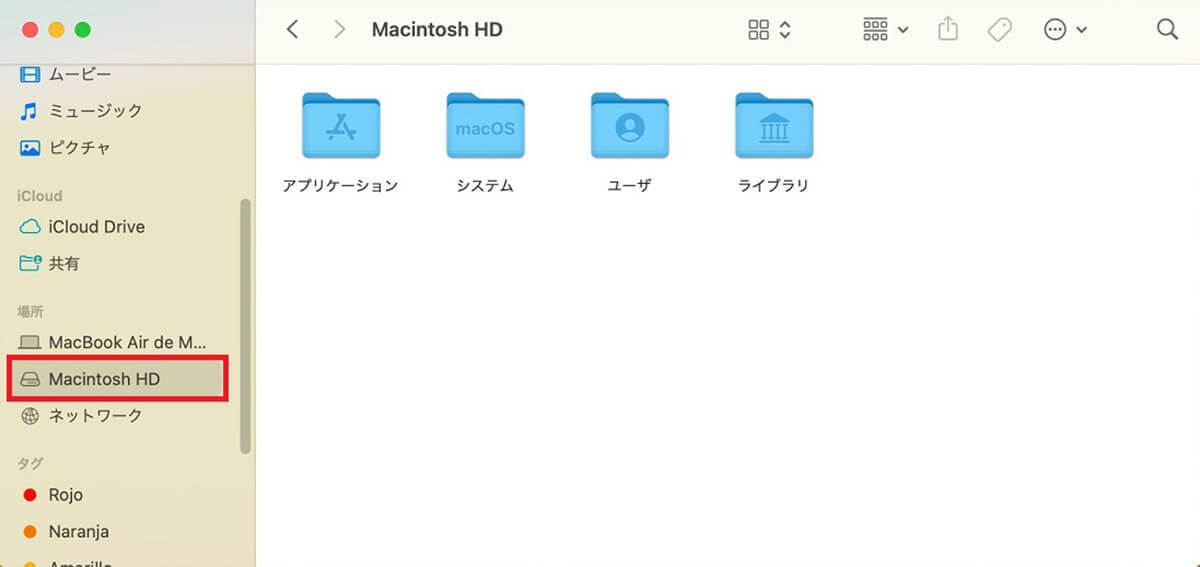The width and height of the screenshot is (1200, 567).
Task: Select ムービー in the sidebar
Action: tap(66, 74)
